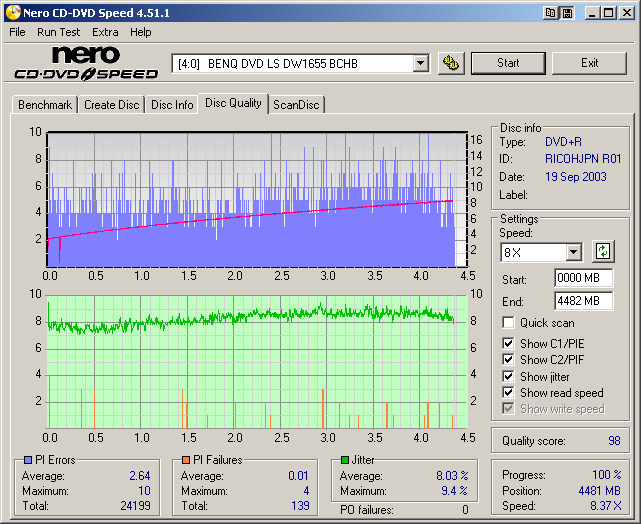Enable the Quick scan checkbox

pos(508,322)
